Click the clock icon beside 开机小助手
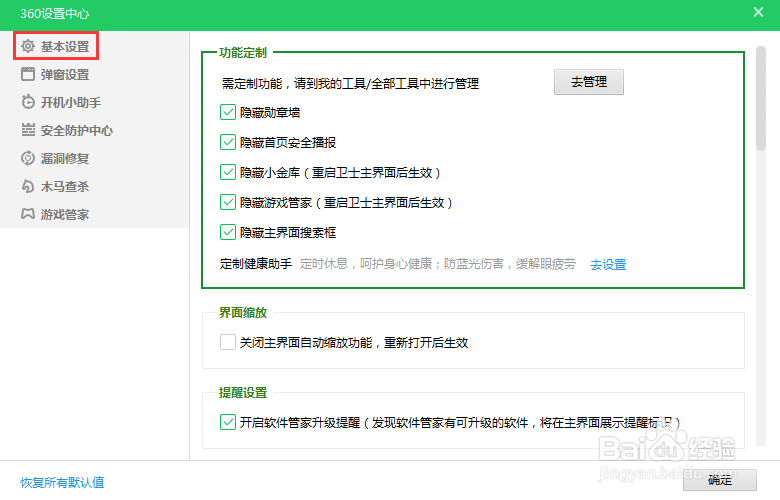 click(28, 102)
